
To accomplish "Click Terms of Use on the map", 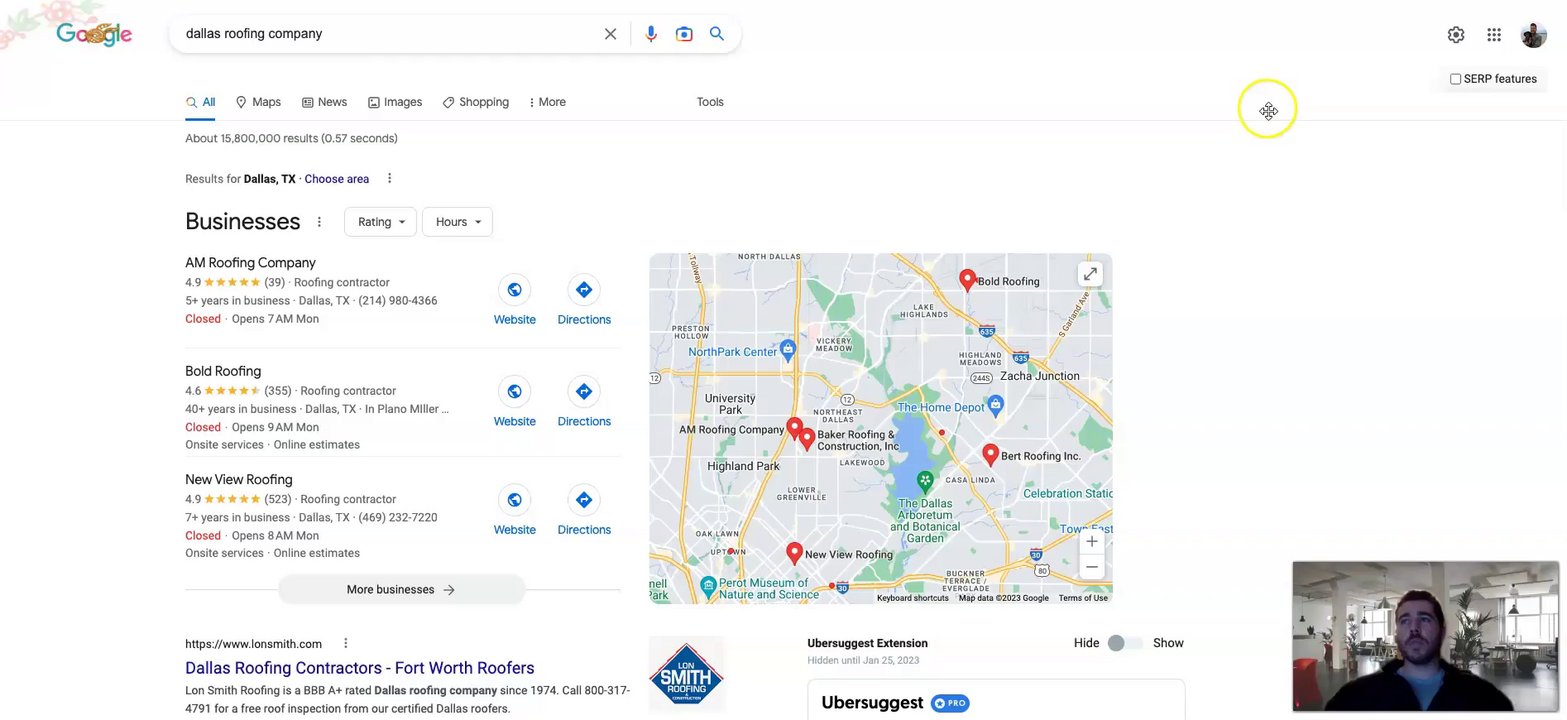I will [x=1083, y=598].
